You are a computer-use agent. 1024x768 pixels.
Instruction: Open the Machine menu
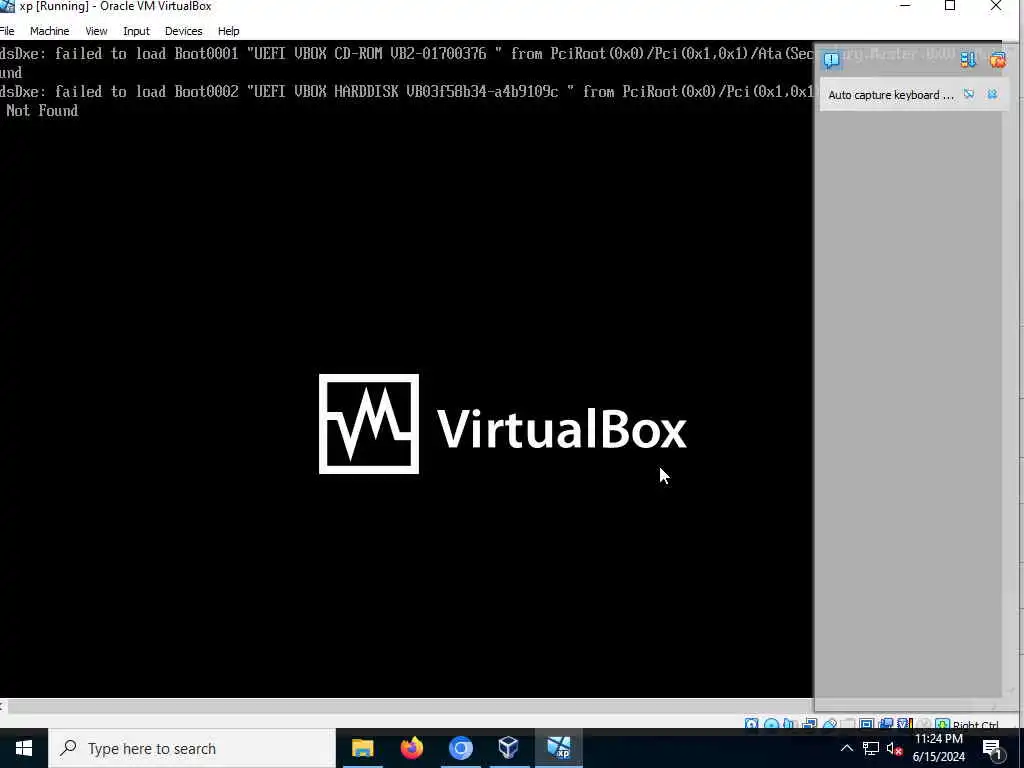click(x=50, y=31)
